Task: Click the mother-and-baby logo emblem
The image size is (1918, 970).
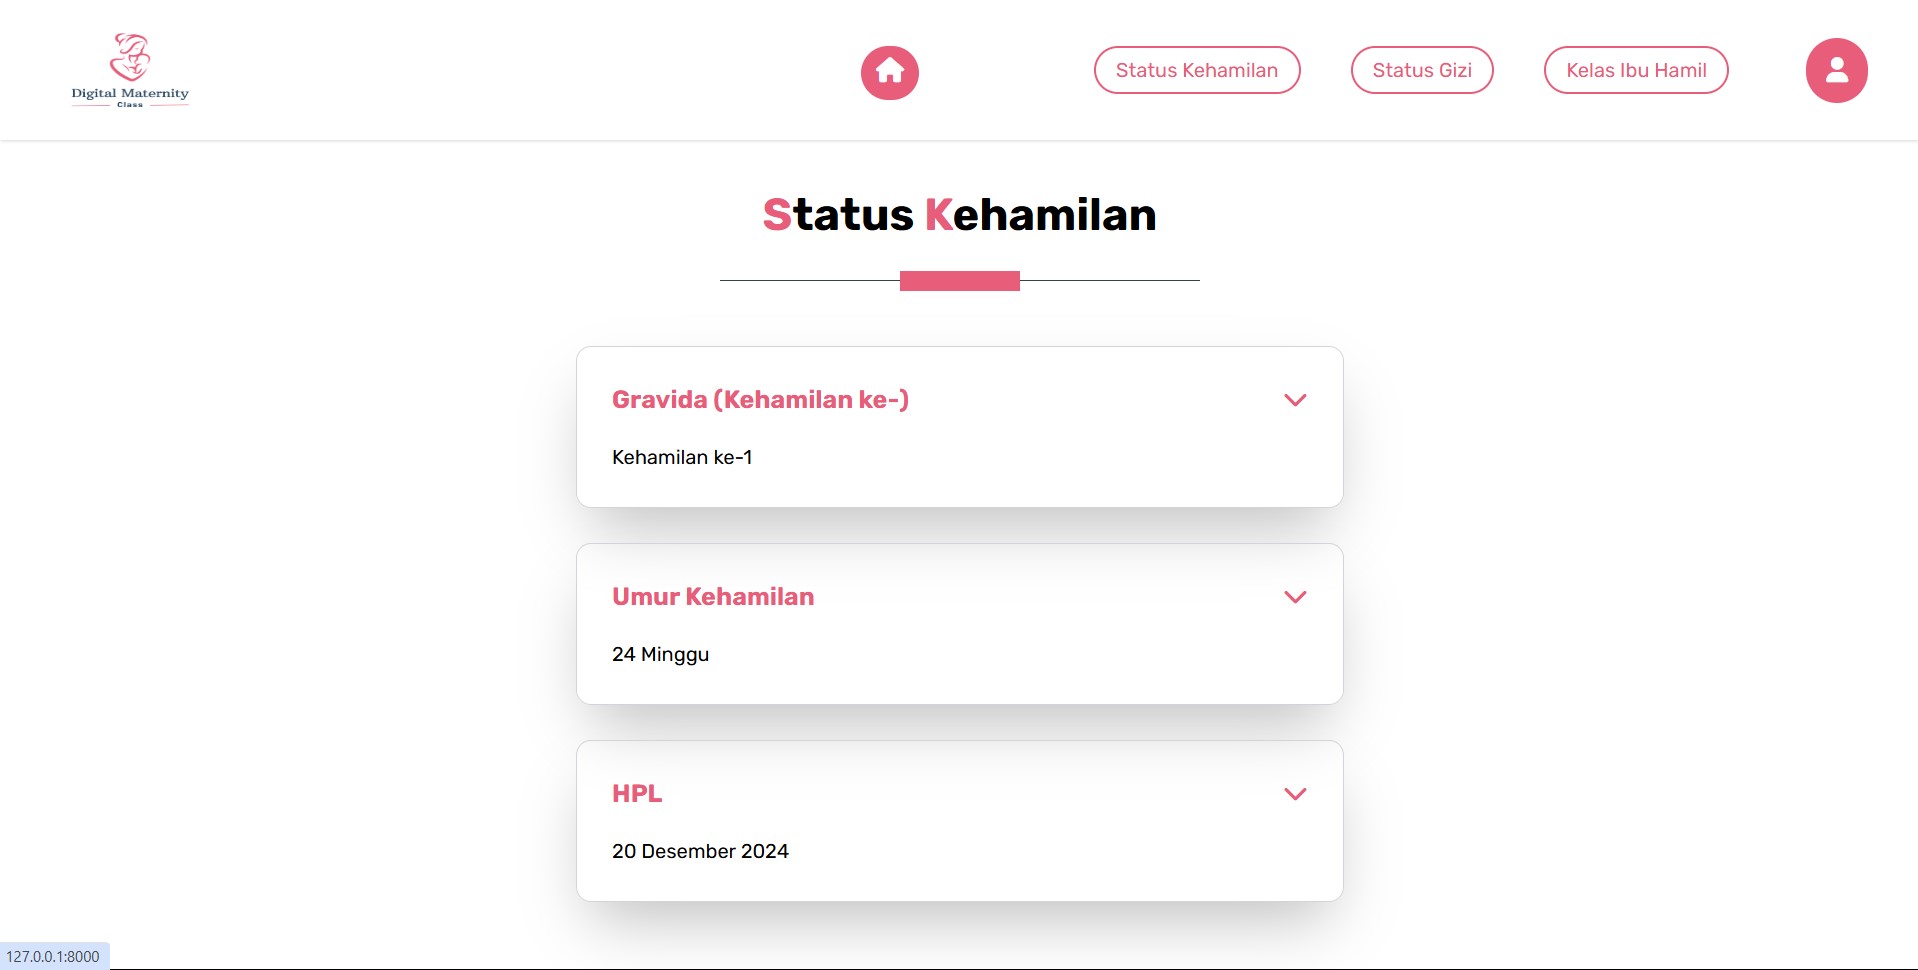Action: 130,56
